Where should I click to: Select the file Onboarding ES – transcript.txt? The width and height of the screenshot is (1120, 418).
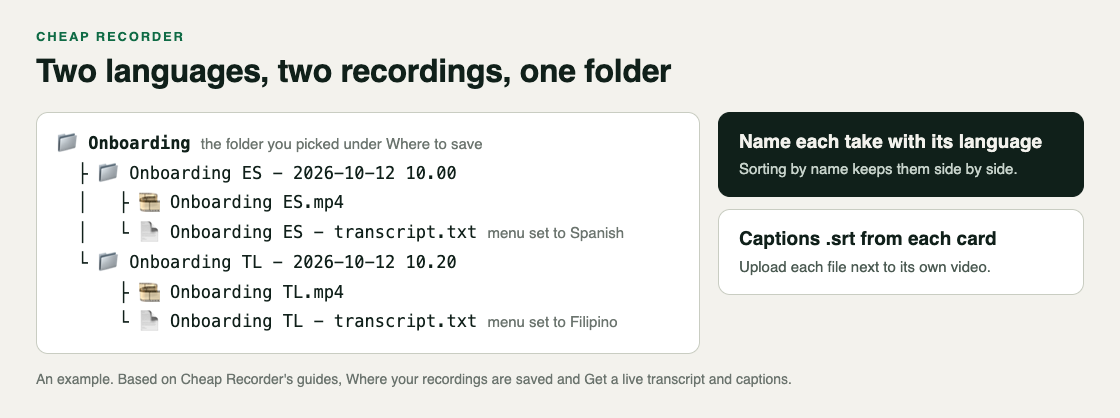tap(323, 232)
